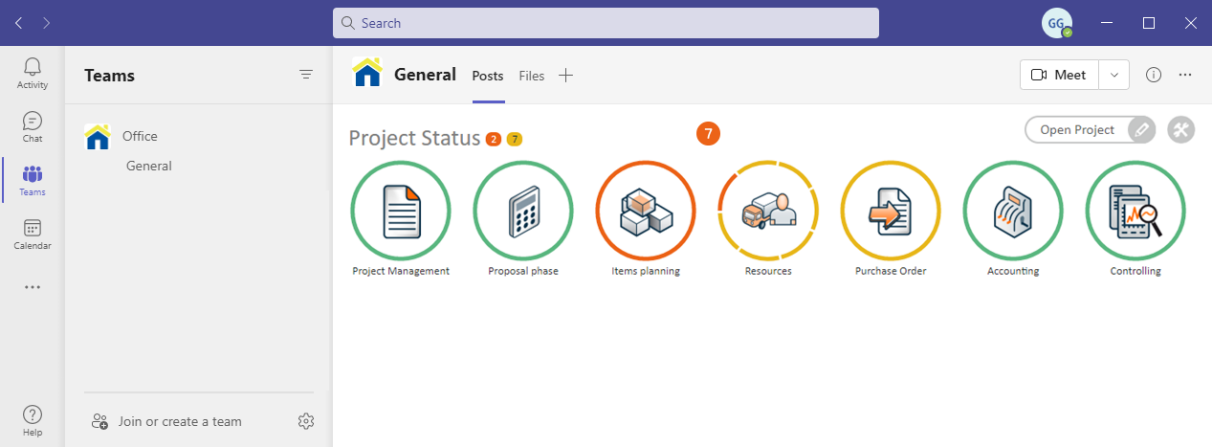This screenshot has height=447, width=1212.
Task: Select the Resources status icon
Action: coord(768,211)
